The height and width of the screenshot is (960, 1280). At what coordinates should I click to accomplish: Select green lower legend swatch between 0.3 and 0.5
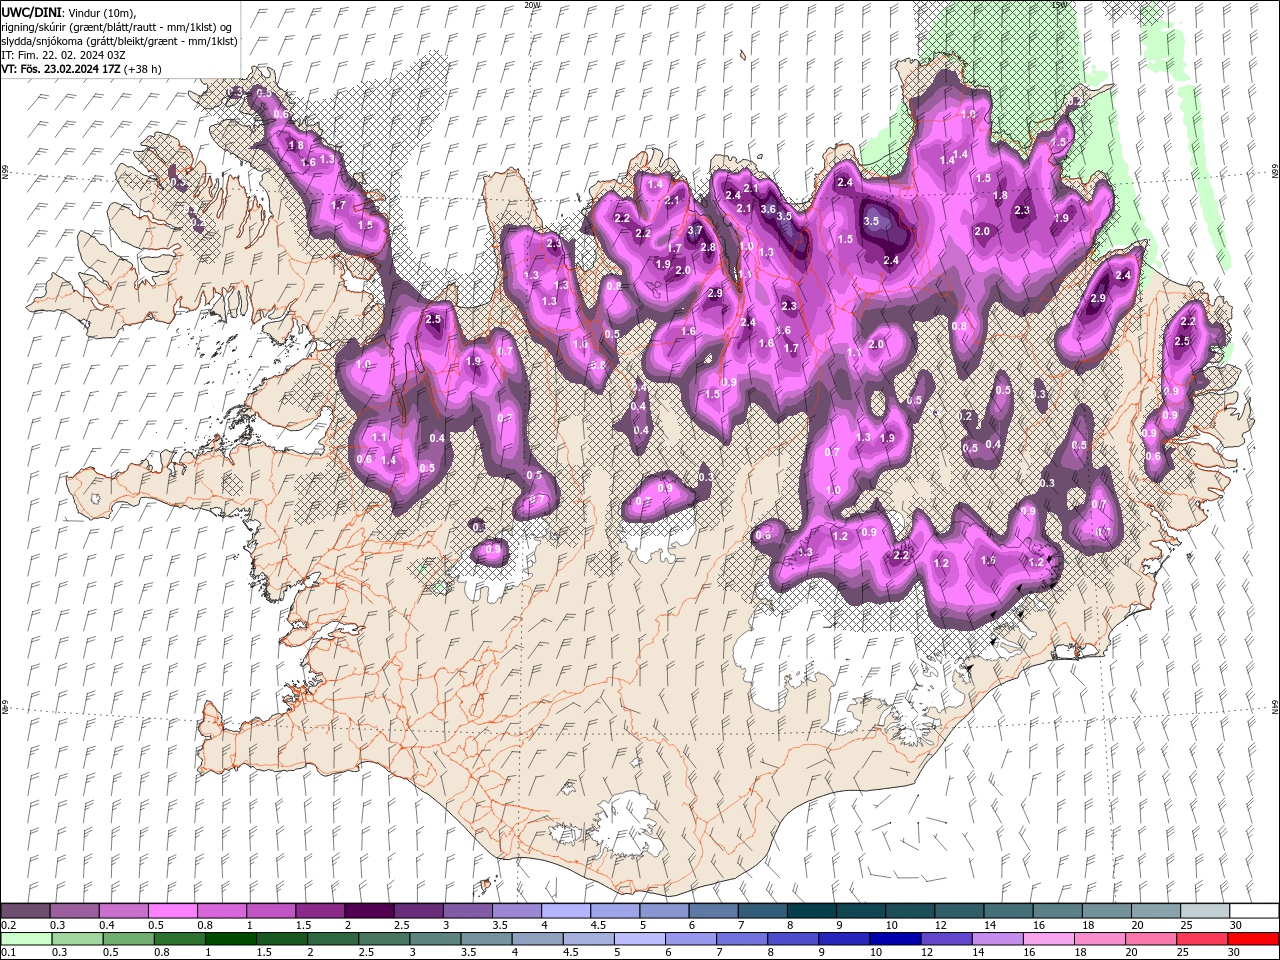[77, 938]
